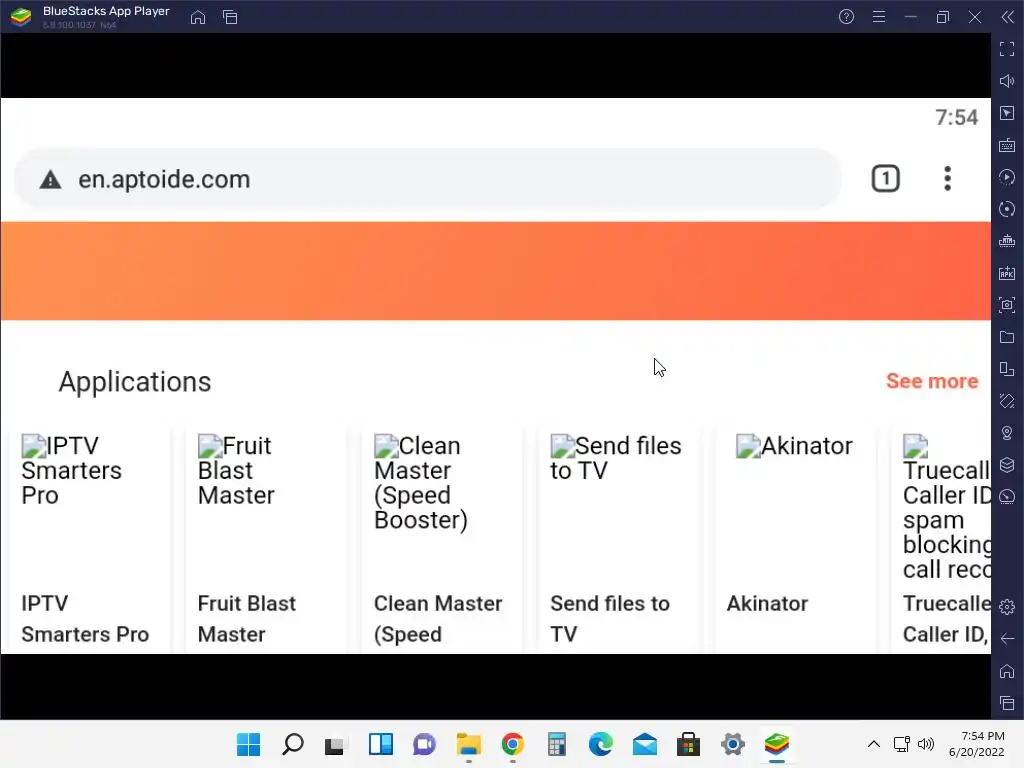Click the Fruit Blast Master title link

[247, 618]
